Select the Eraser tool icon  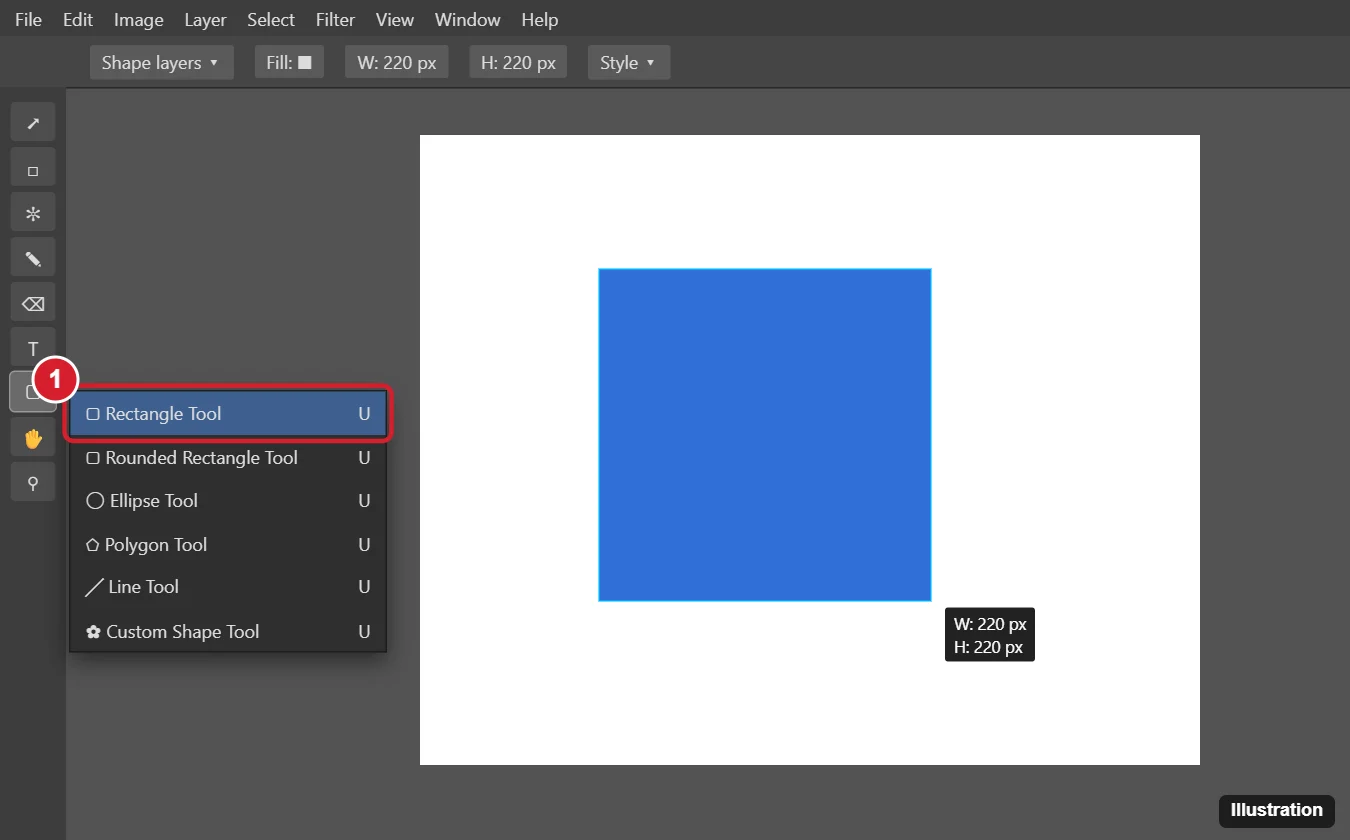pyautogui.click(x=33, y=304)
